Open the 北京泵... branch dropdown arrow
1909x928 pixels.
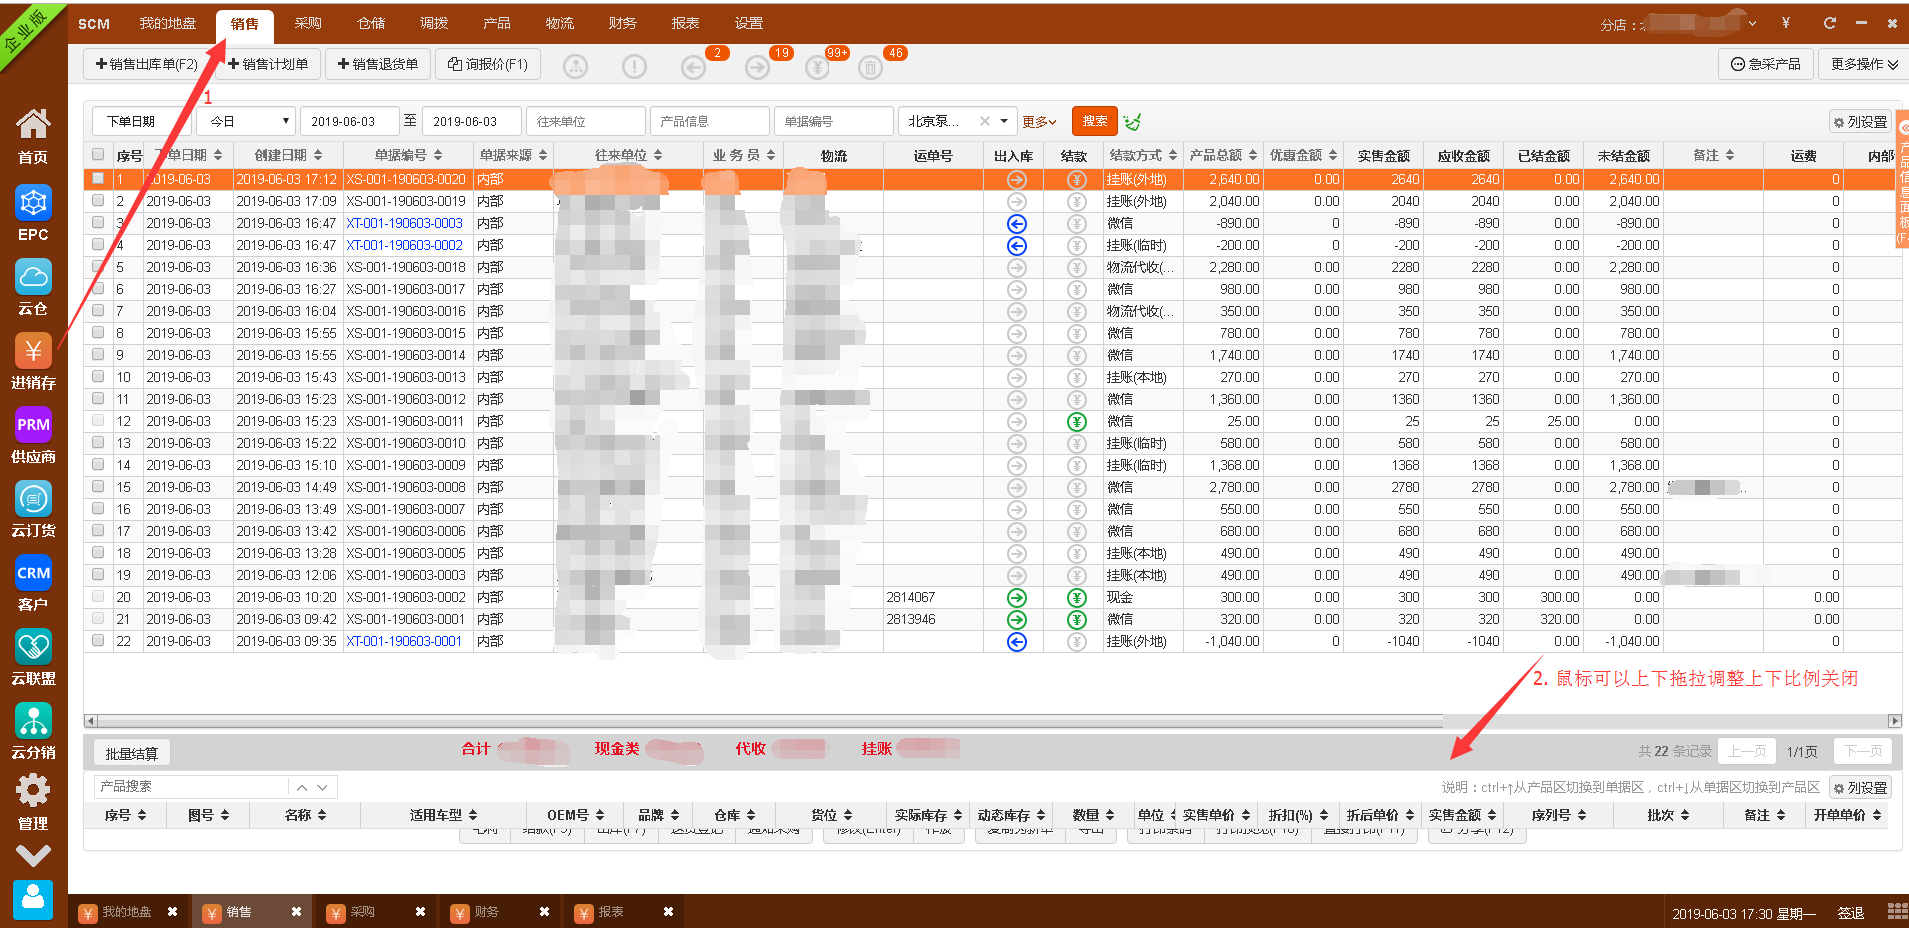click(x=1004, y=121)
